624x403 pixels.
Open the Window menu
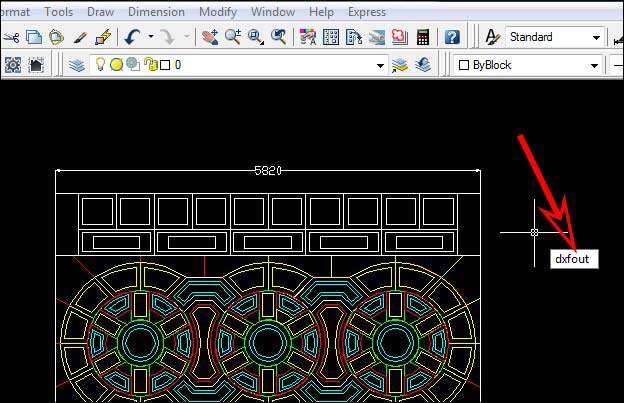[x=273, y=12]
